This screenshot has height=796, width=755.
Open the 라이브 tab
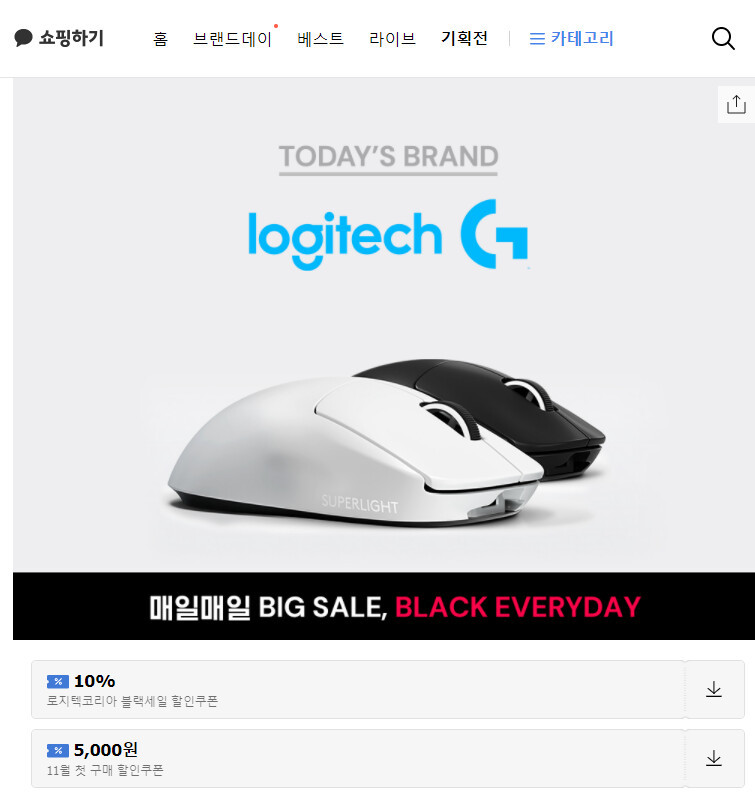click(392, 39)
